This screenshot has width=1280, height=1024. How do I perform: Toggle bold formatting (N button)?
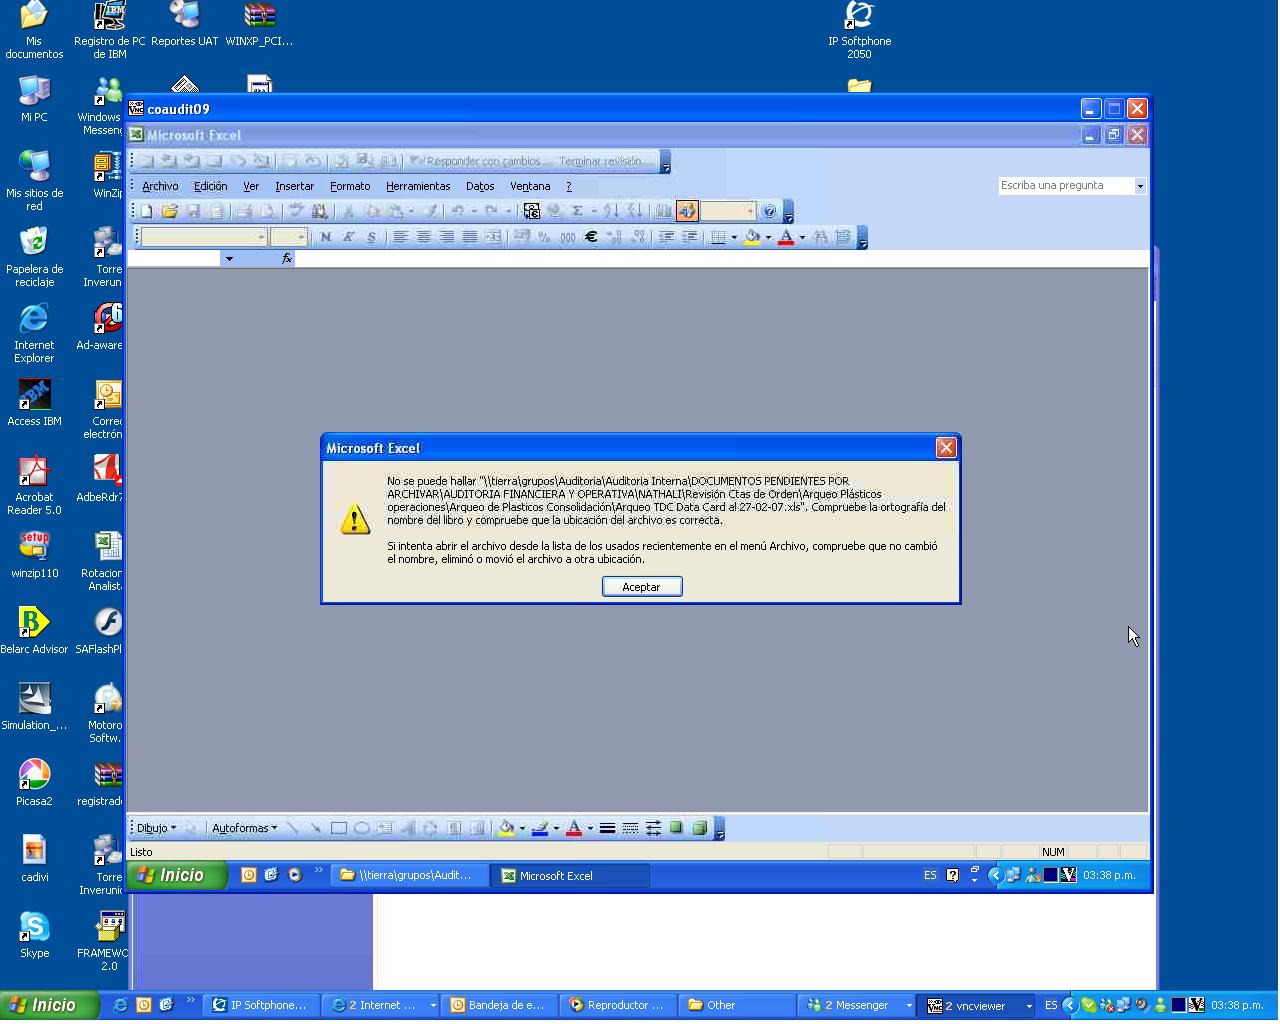click(x=325, y=237)
